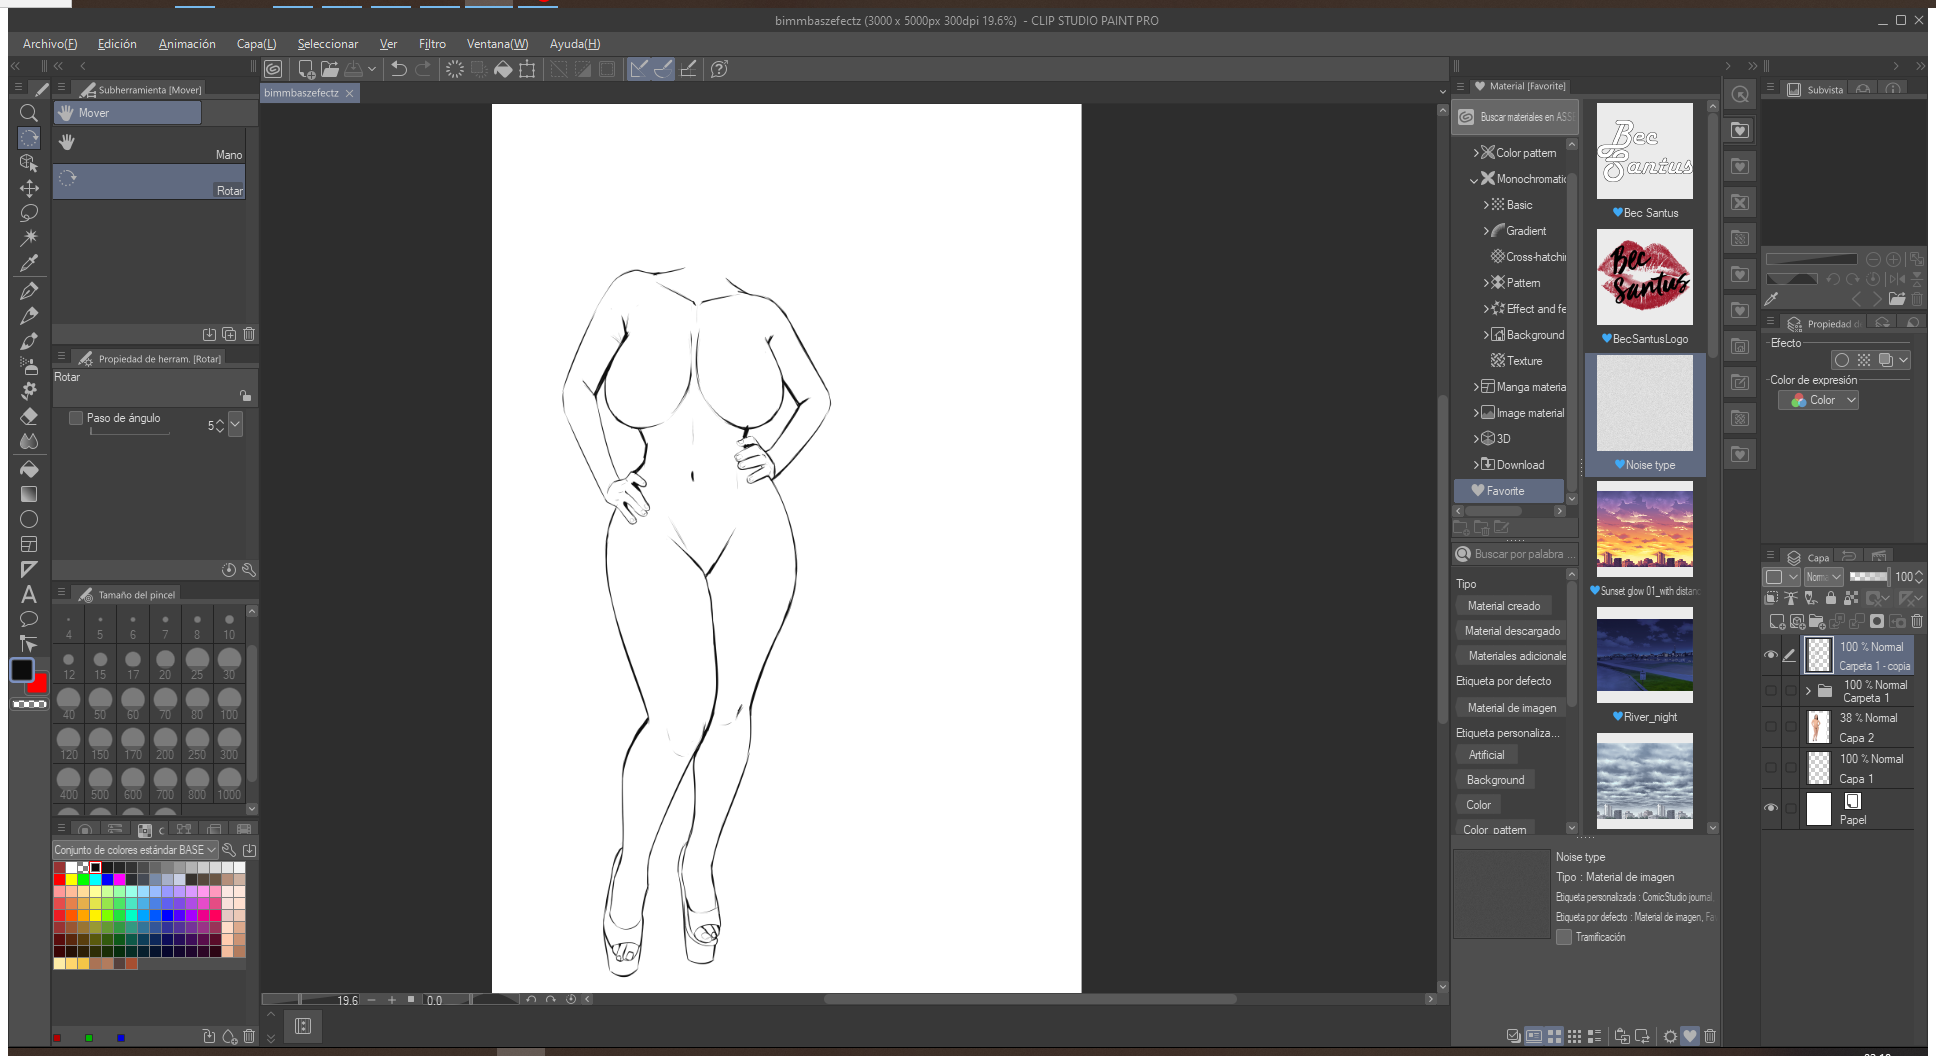This screenshot has height=1056, width=1936.
Task: Select the Move layer tool
Action: [29, 188]
